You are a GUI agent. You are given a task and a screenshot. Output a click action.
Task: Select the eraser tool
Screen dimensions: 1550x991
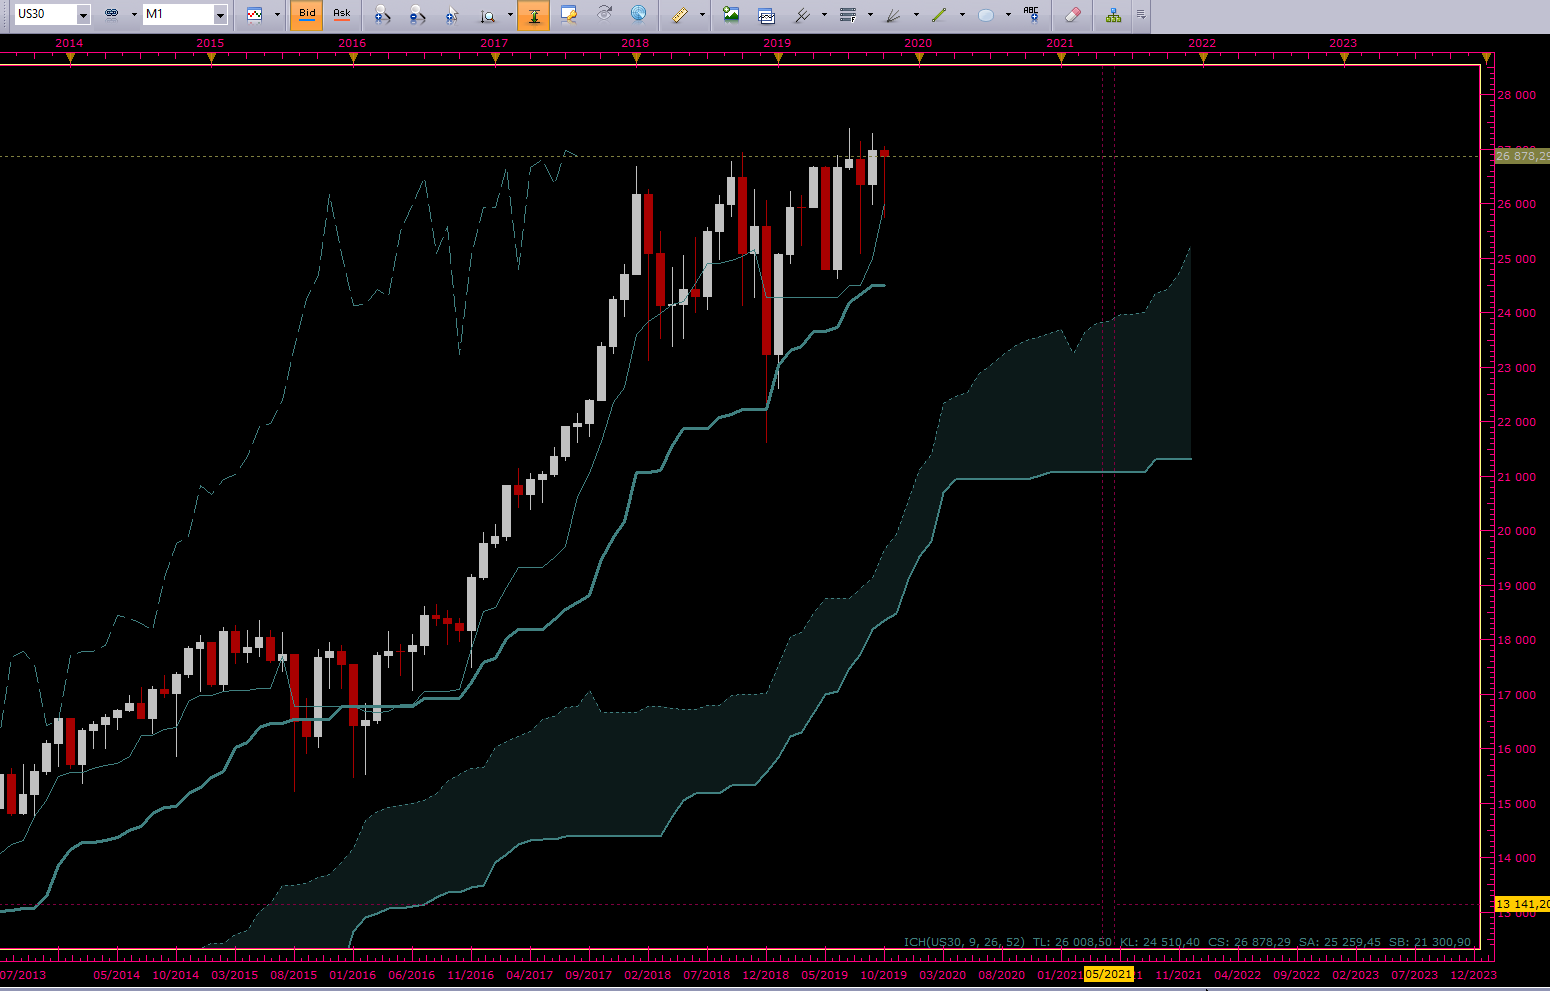tap(1072, 15)
